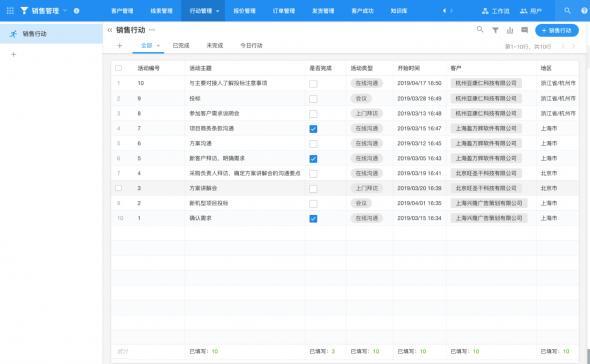Screen dimensions: 590x364
Task: Click the 会议 tag in 新机型项目投标 row
Action: [x=361, y=203]
